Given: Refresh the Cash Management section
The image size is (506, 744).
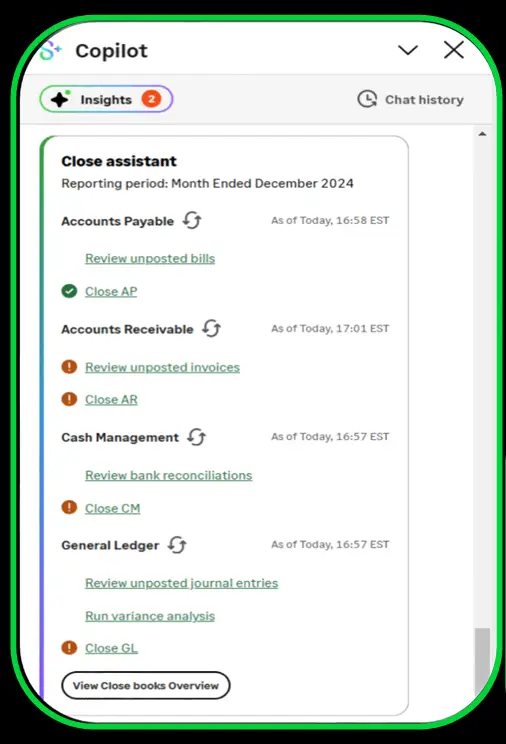Looking at the screenshot, I should click(x=197, y=437).
